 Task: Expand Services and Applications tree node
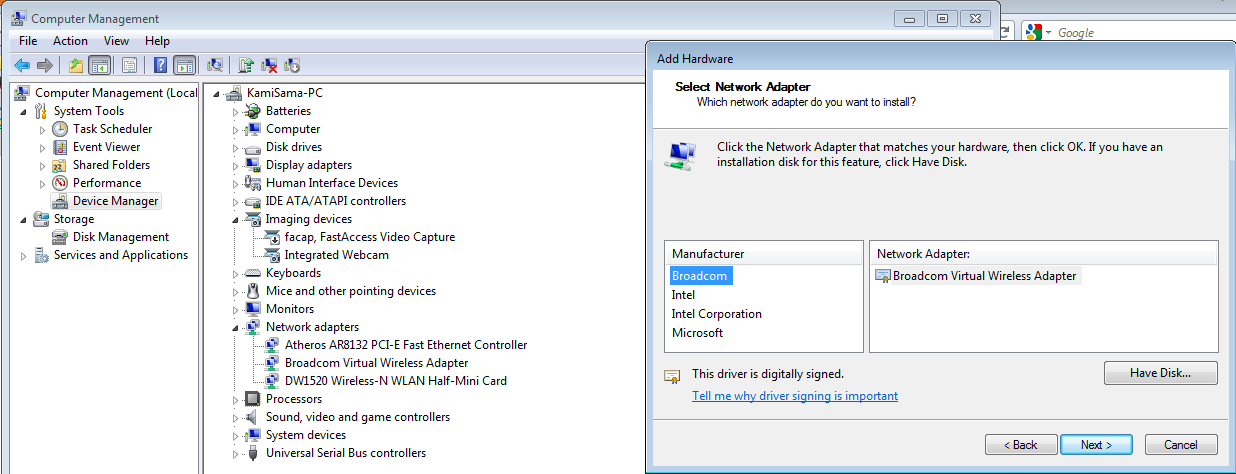click(x=24, y=256)
